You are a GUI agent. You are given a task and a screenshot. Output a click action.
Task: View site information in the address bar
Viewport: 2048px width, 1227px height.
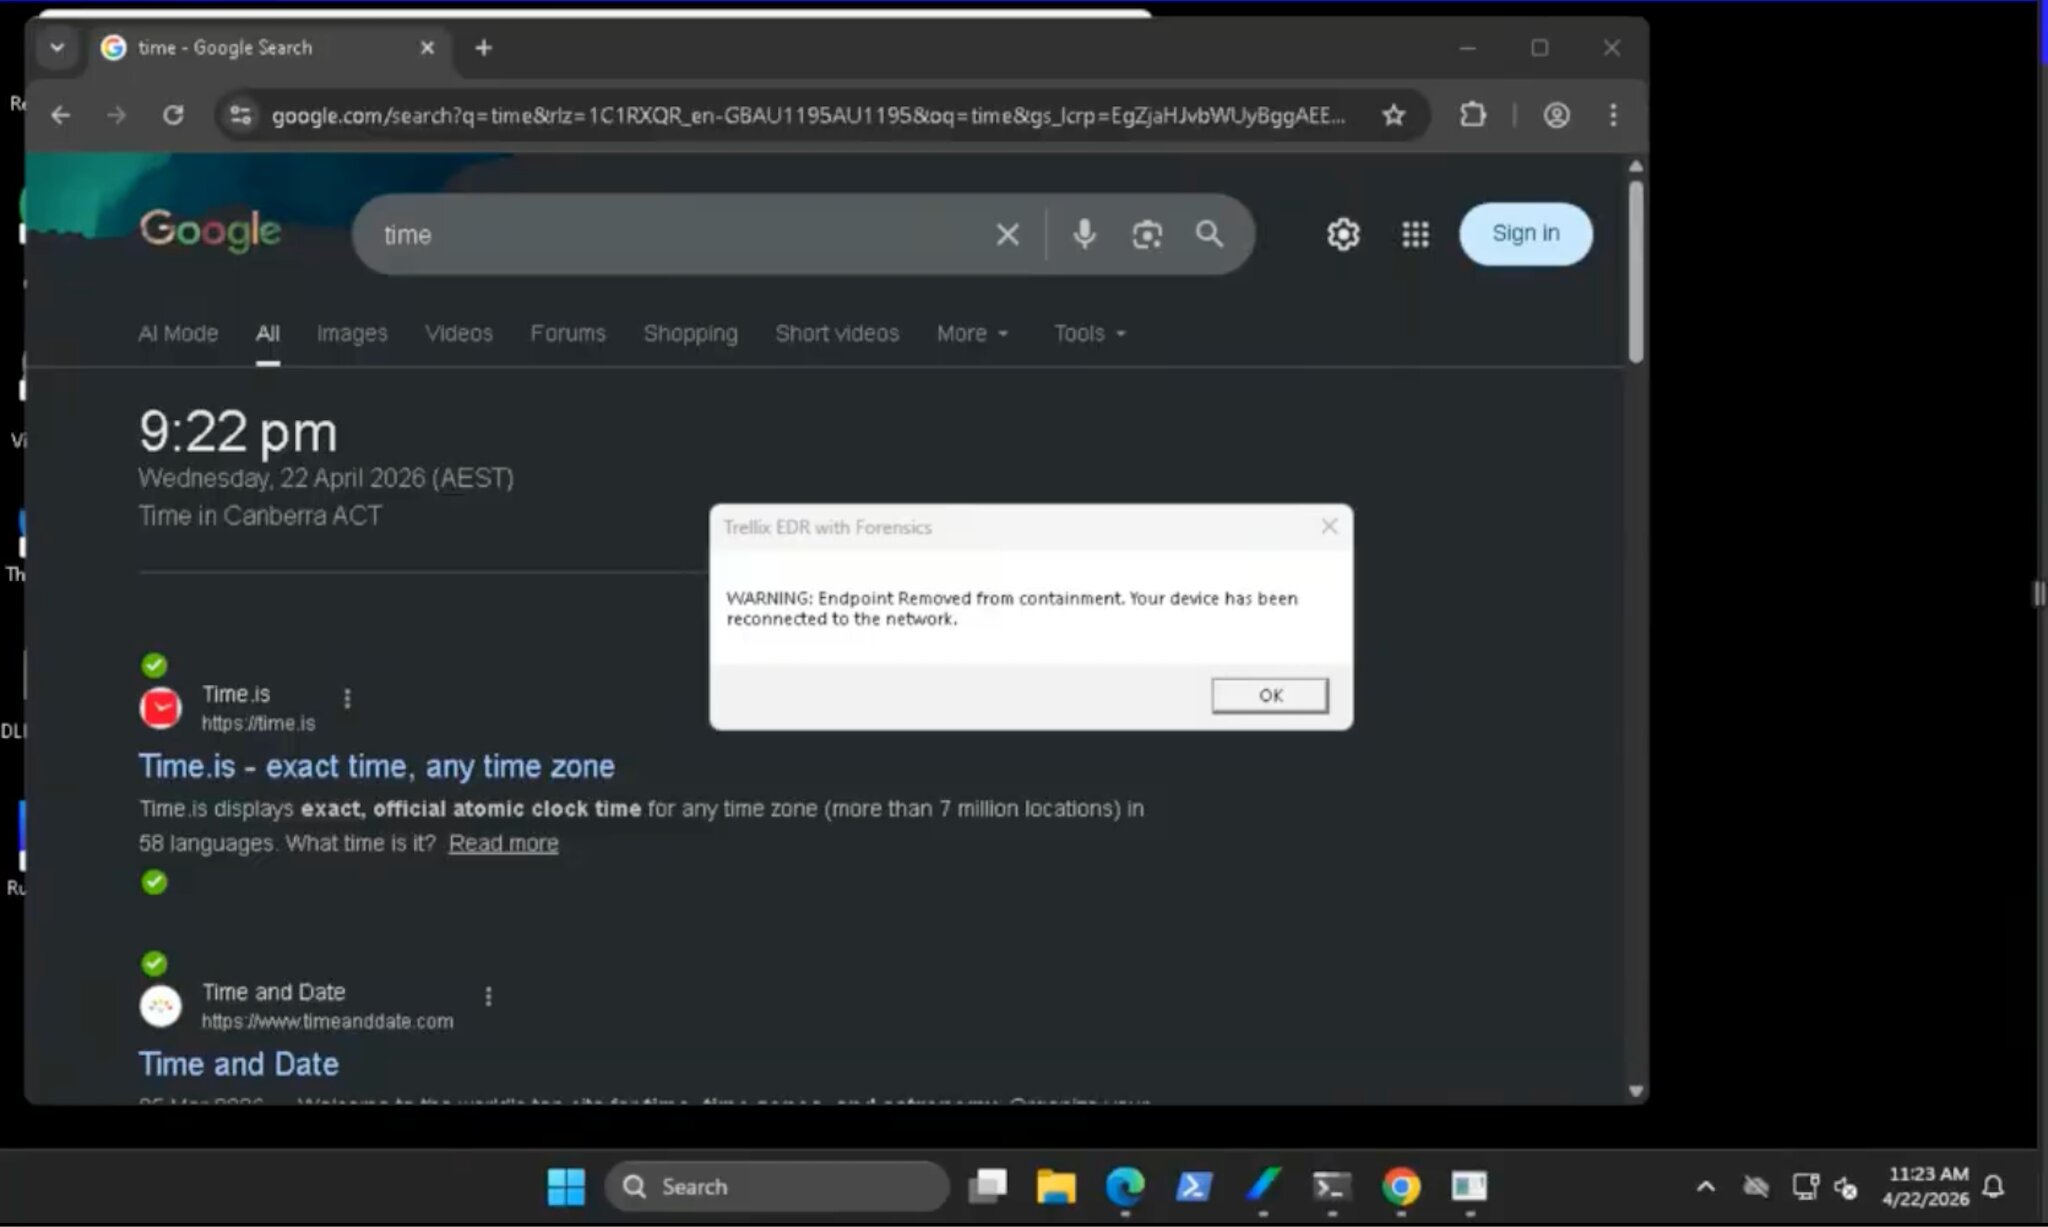pos(240,115)
